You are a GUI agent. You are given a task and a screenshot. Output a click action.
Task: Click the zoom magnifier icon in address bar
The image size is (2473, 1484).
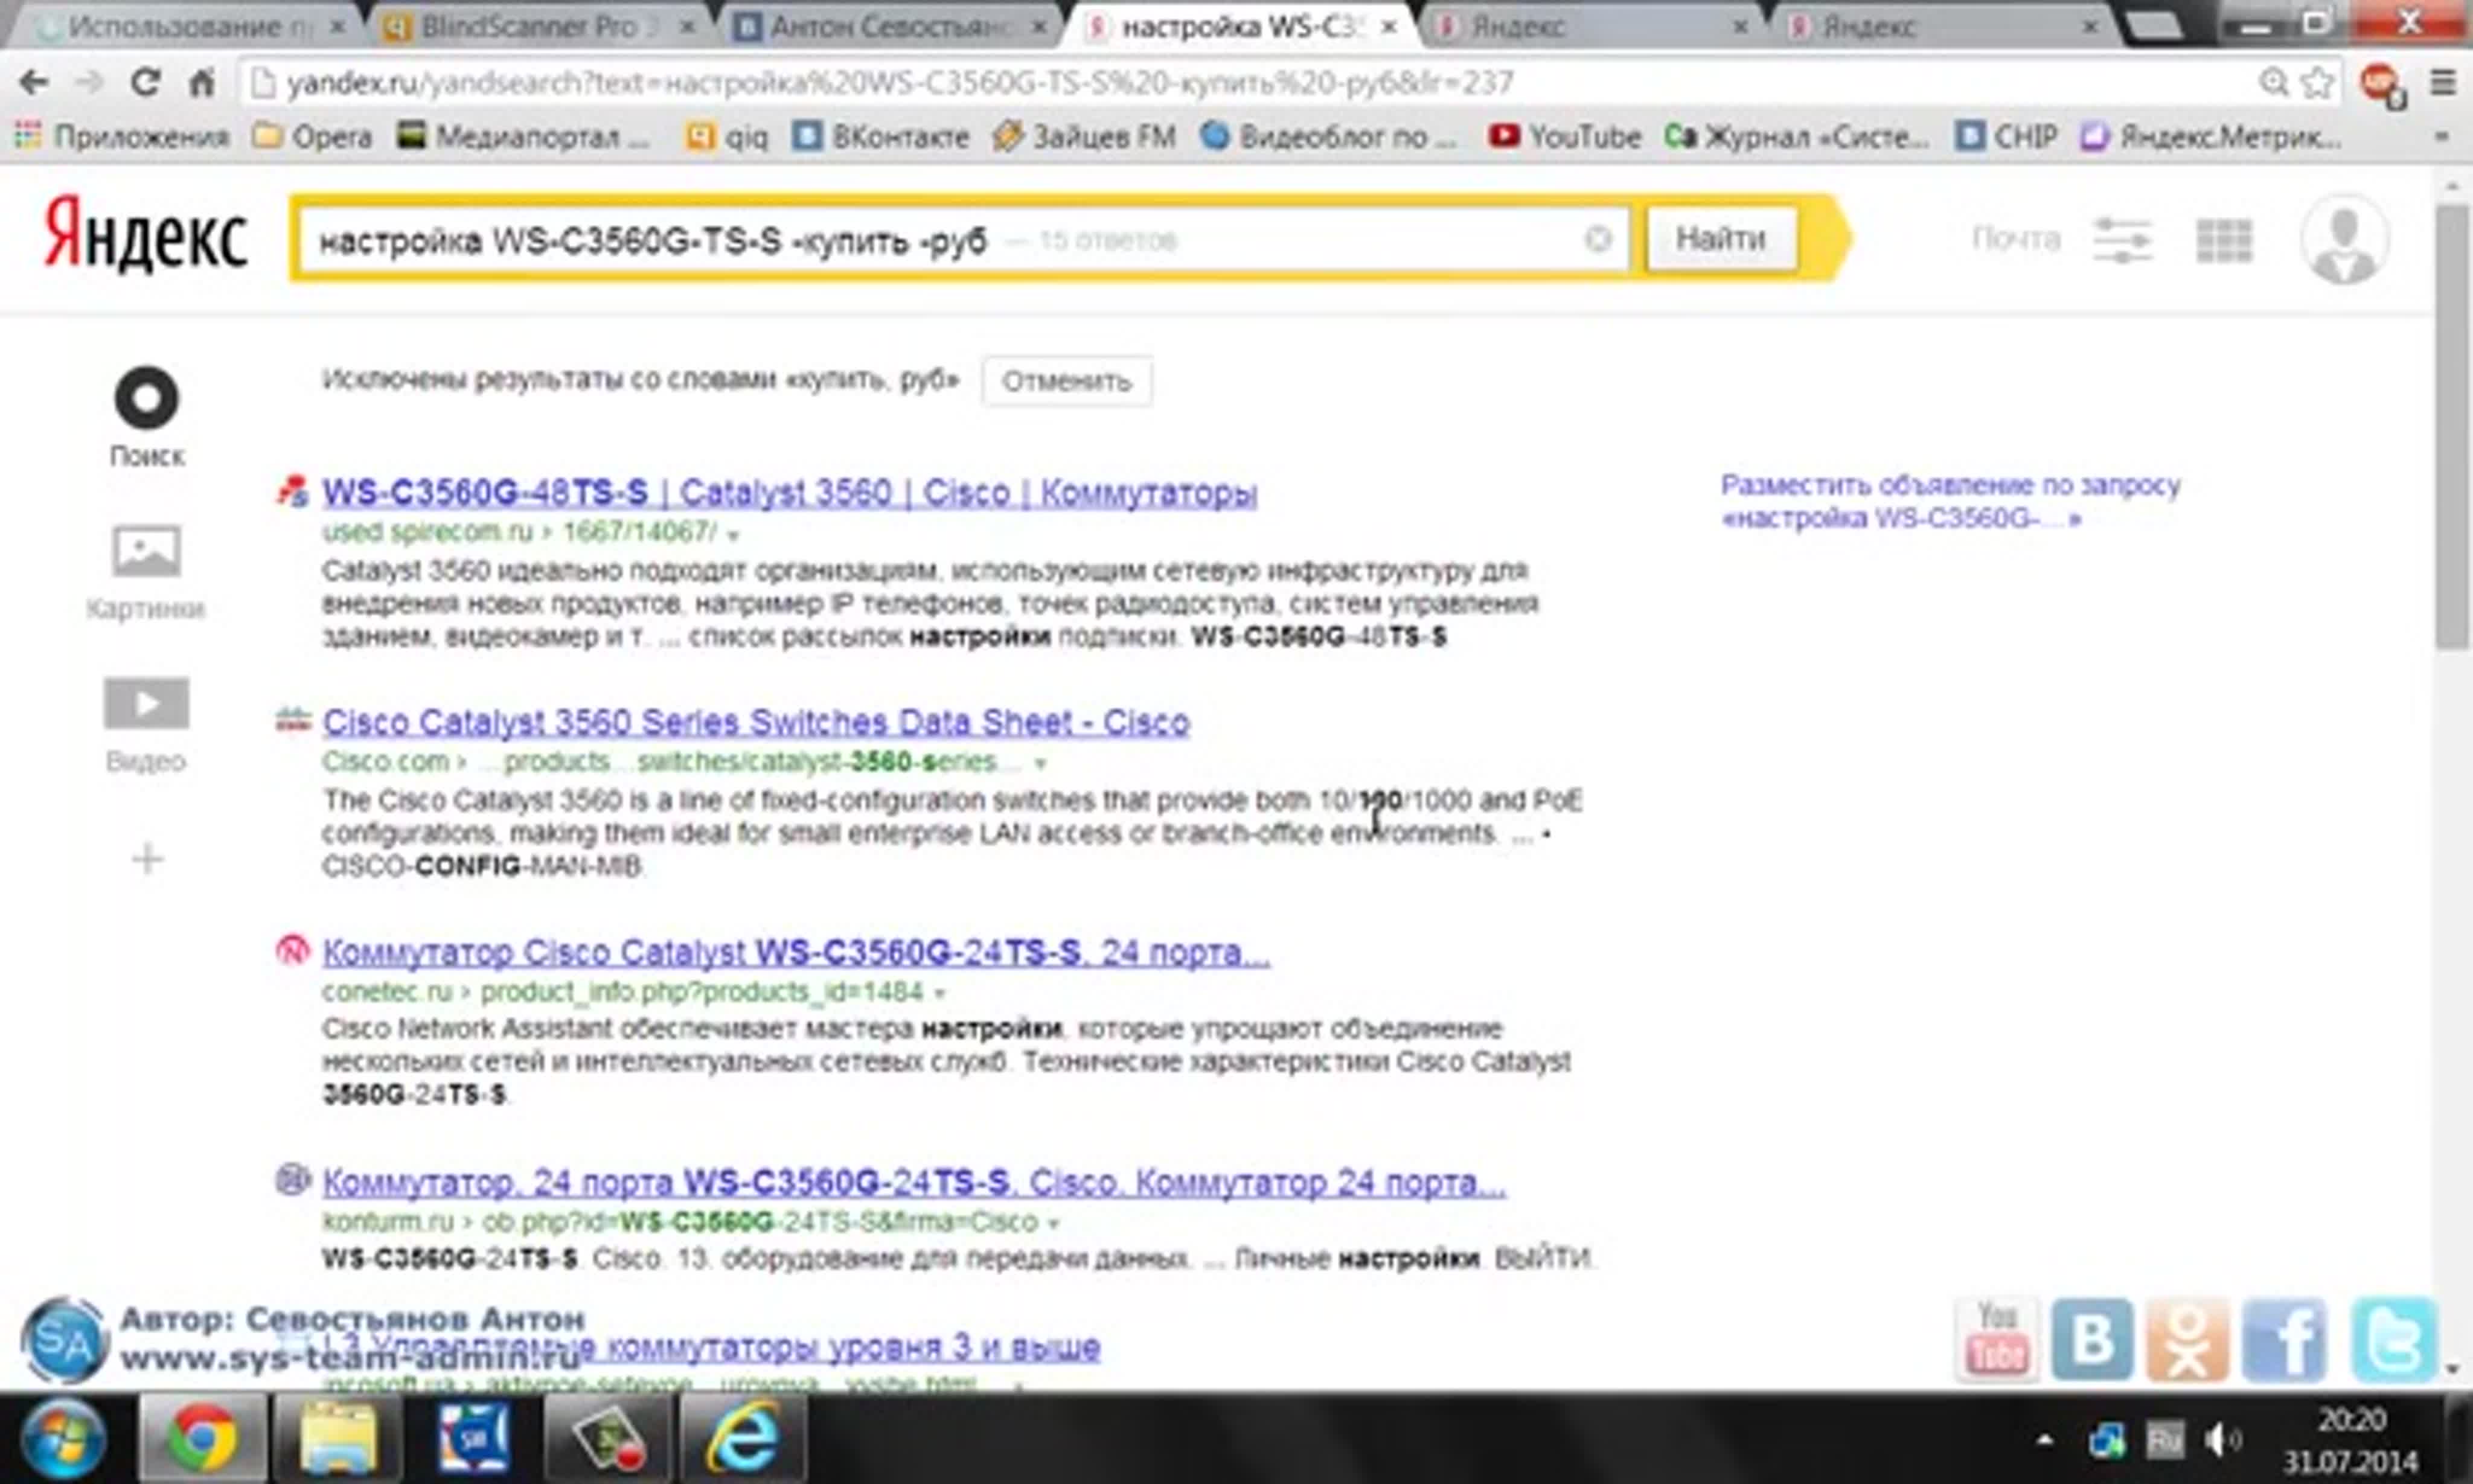pos(2274,82)
